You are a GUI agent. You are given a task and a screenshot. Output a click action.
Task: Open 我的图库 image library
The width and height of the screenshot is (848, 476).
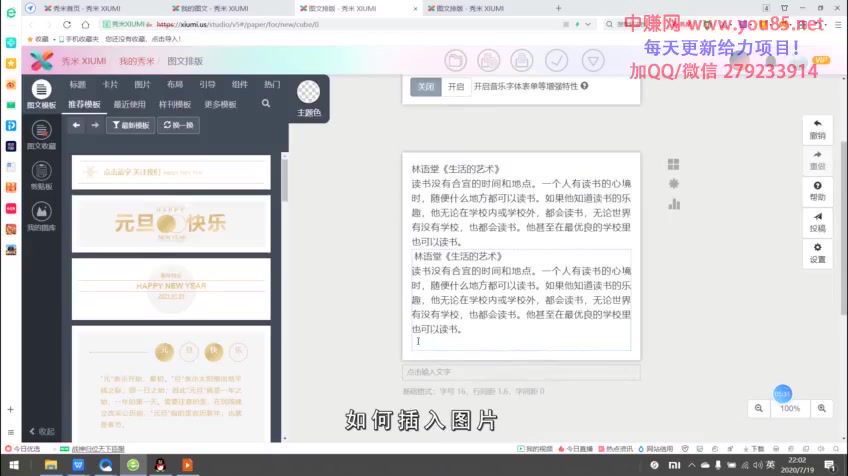point(42,216)
